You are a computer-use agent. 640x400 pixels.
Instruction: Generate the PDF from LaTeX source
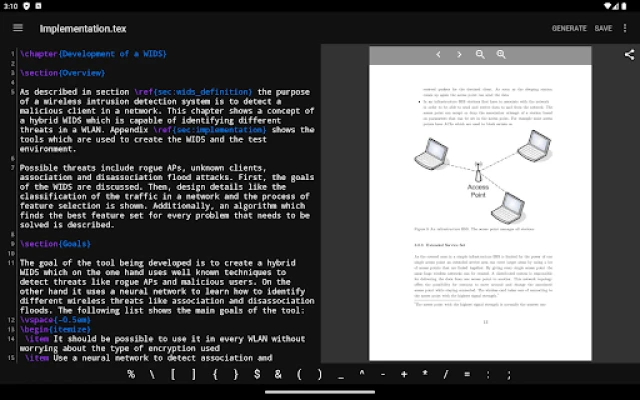pyautogui.click(x=569, y=28)
